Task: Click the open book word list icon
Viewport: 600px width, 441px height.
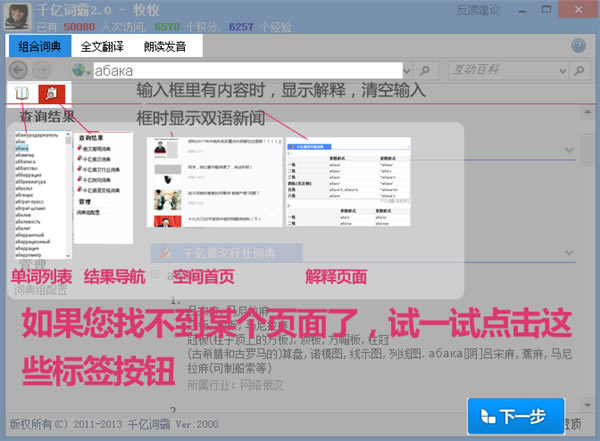Action: coord(22,93)
